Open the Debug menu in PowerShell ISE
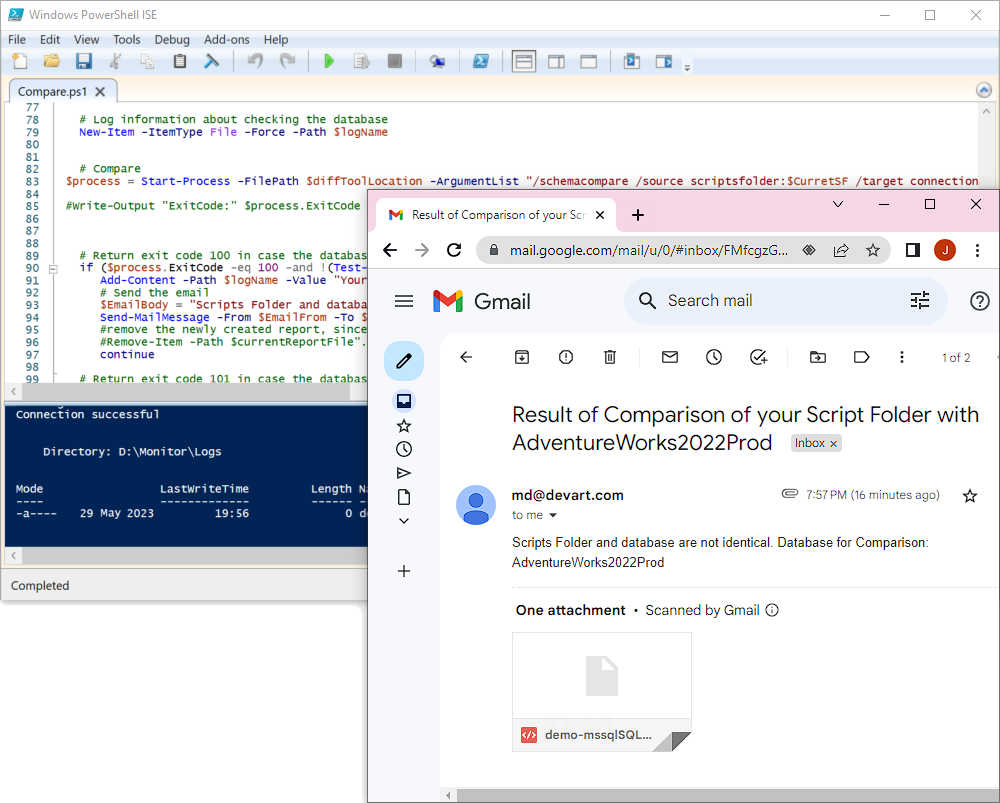 [172, 40]
